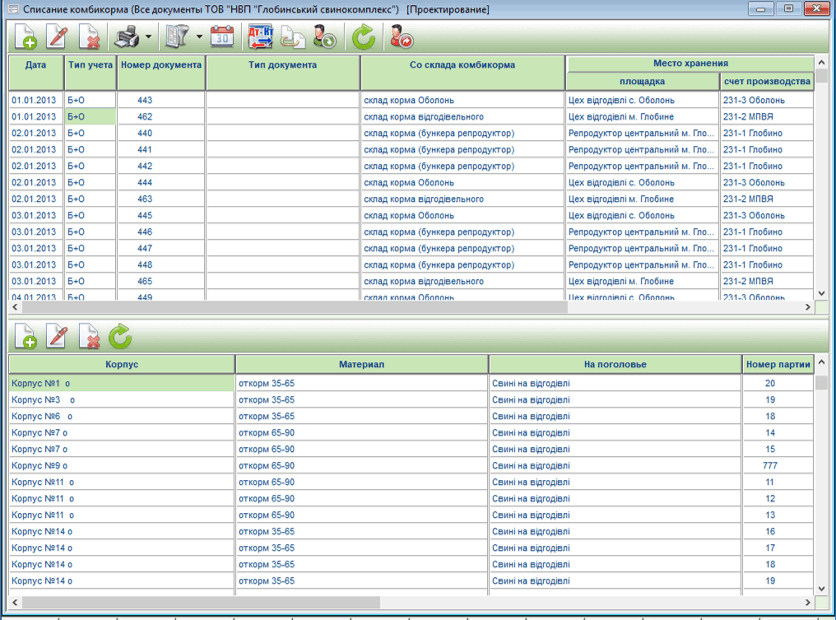Open the filter dropdown arrow
The width and height of the screenshot is (836, 620).
click(200, 38)
